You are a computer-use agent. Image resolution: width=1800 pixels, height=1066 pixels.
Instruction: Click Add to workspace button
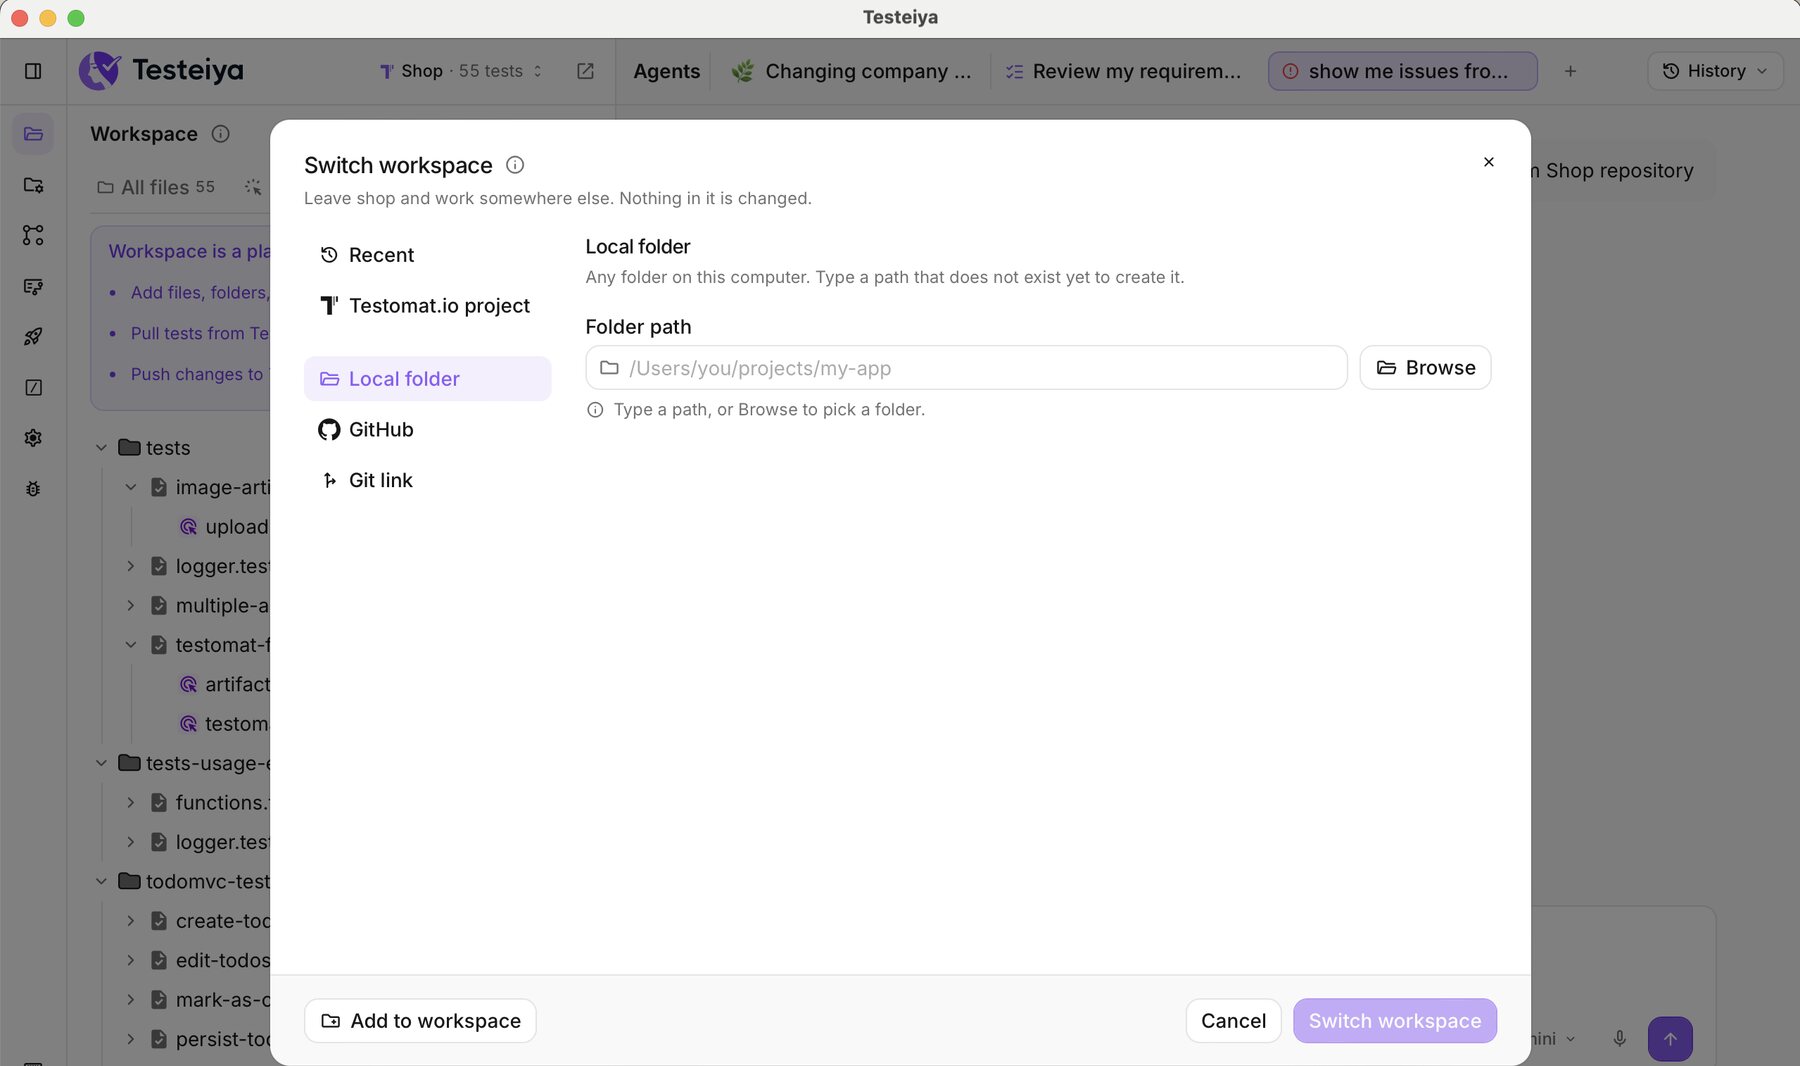click(x=420, y=1021)
